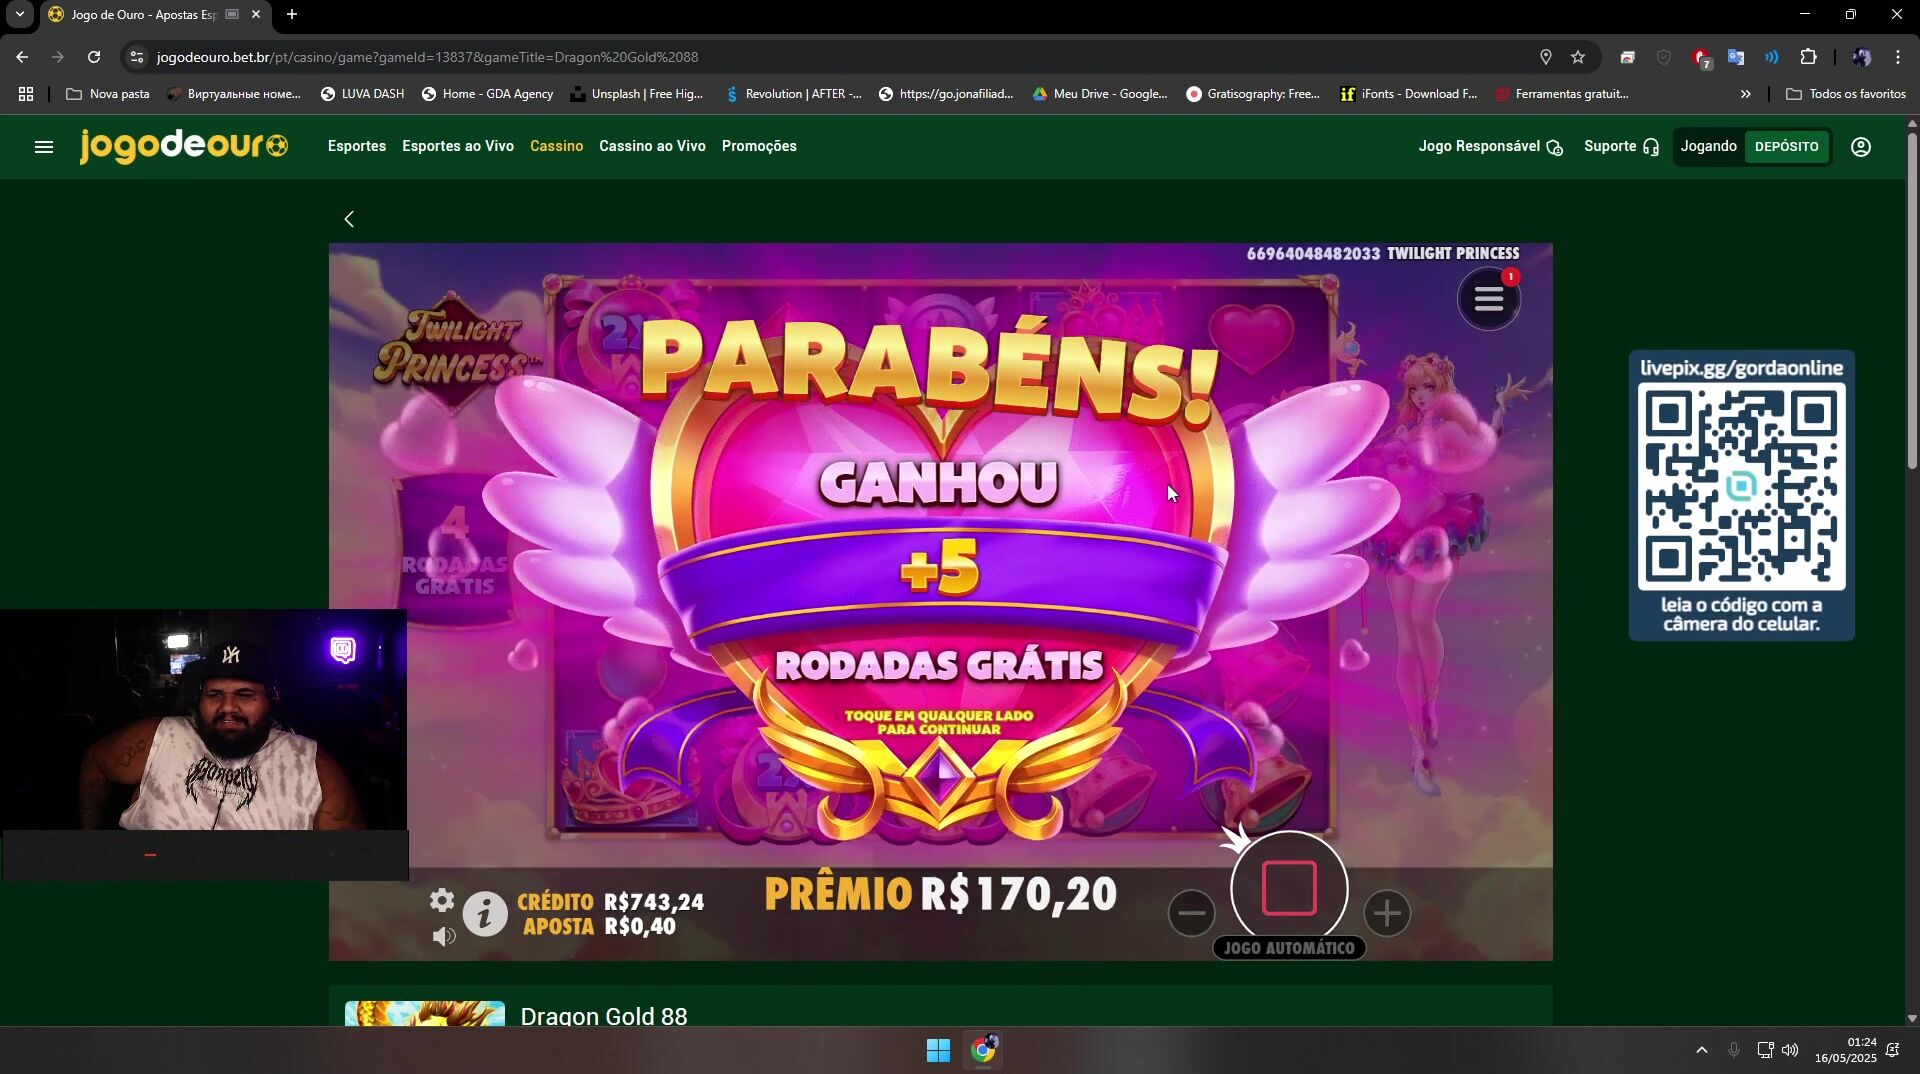
Task: Open Chrome three-dot menu
Action: point(1897,57)
